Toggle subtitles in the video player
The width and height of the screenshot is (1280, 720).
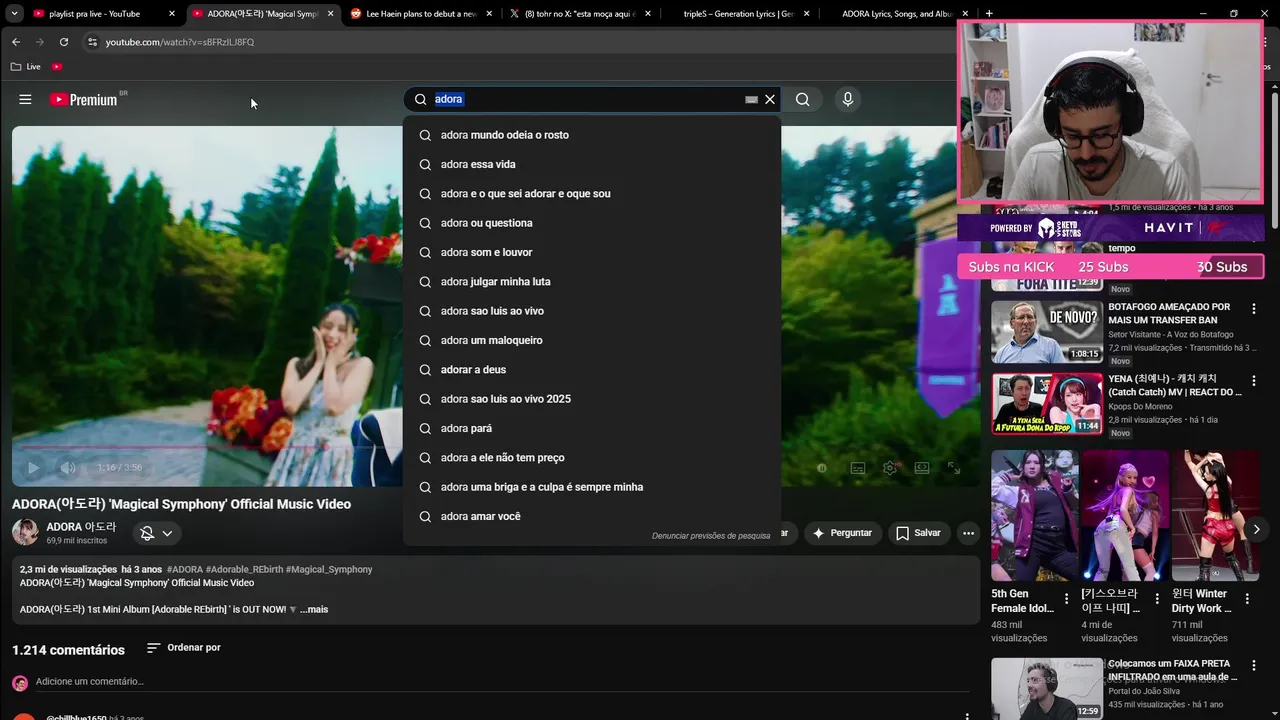tap(857, 467)
